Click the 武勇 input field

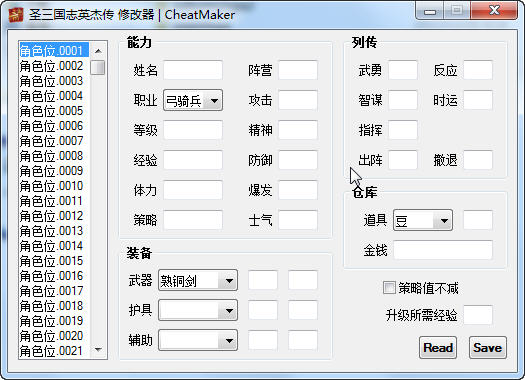point(403,70)
